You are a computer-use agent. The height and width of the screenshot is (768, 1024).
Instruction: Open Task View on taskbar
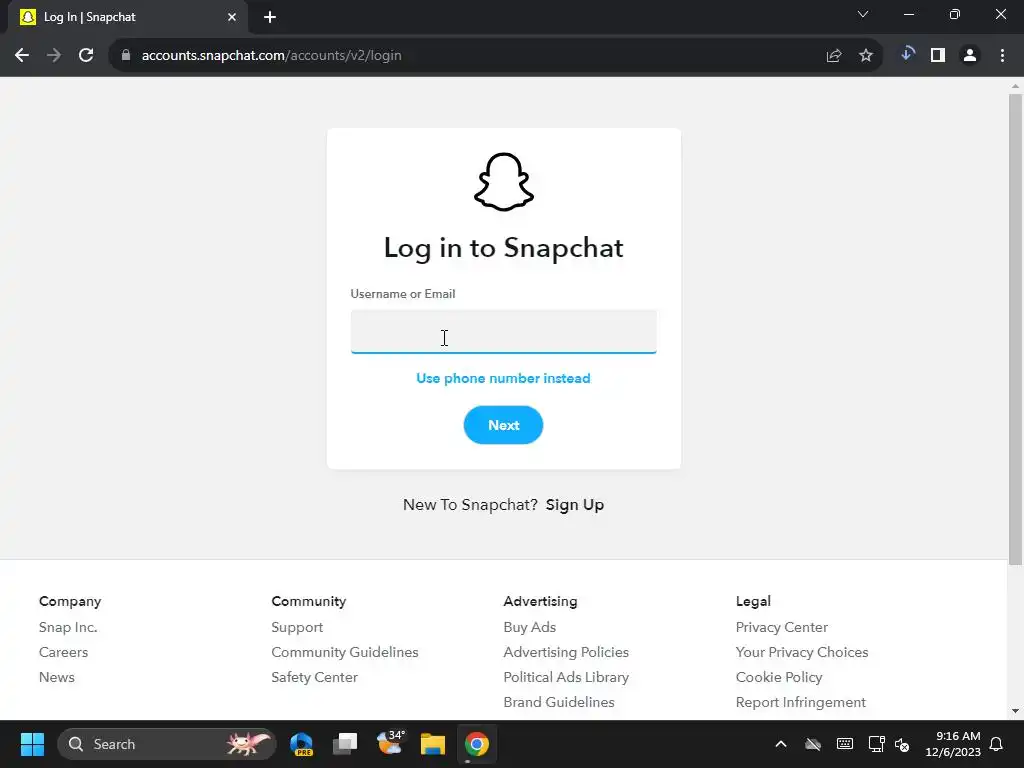pyautogui.click(x=345, y=744)
